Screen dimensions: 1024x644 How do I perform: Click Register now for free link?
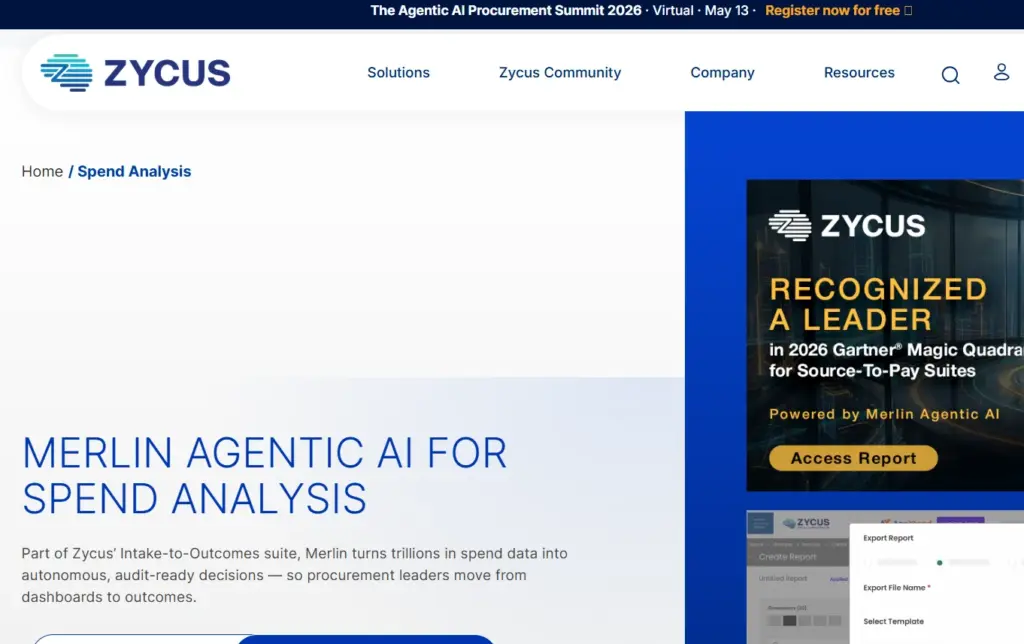[x=839, y=10]
